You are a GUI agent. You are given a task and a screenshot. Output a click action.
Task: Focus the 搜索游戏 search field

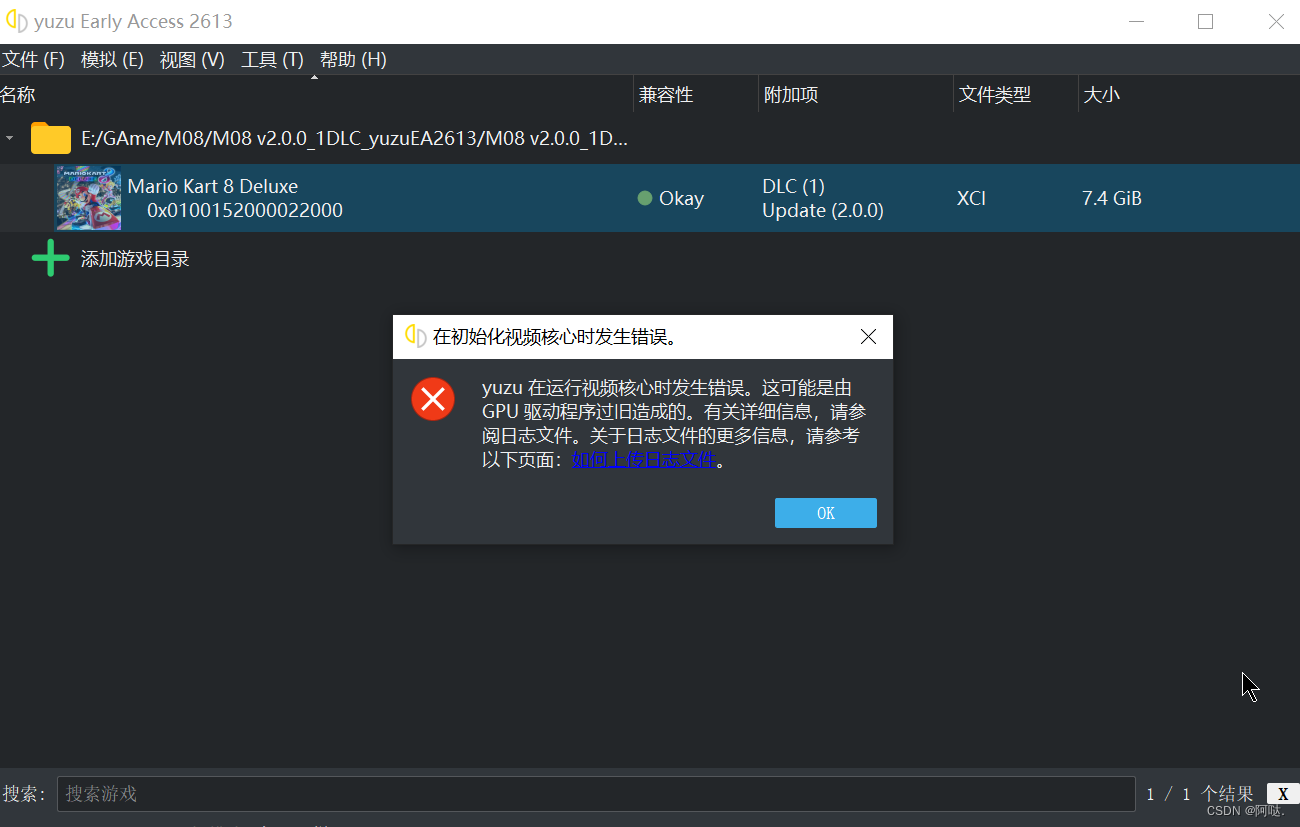596,794
